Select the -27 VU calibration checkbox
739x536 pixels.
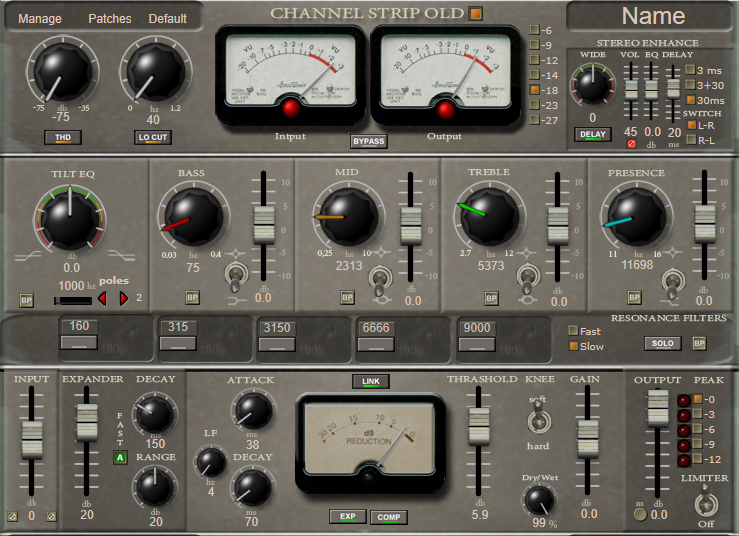(534, 120)
